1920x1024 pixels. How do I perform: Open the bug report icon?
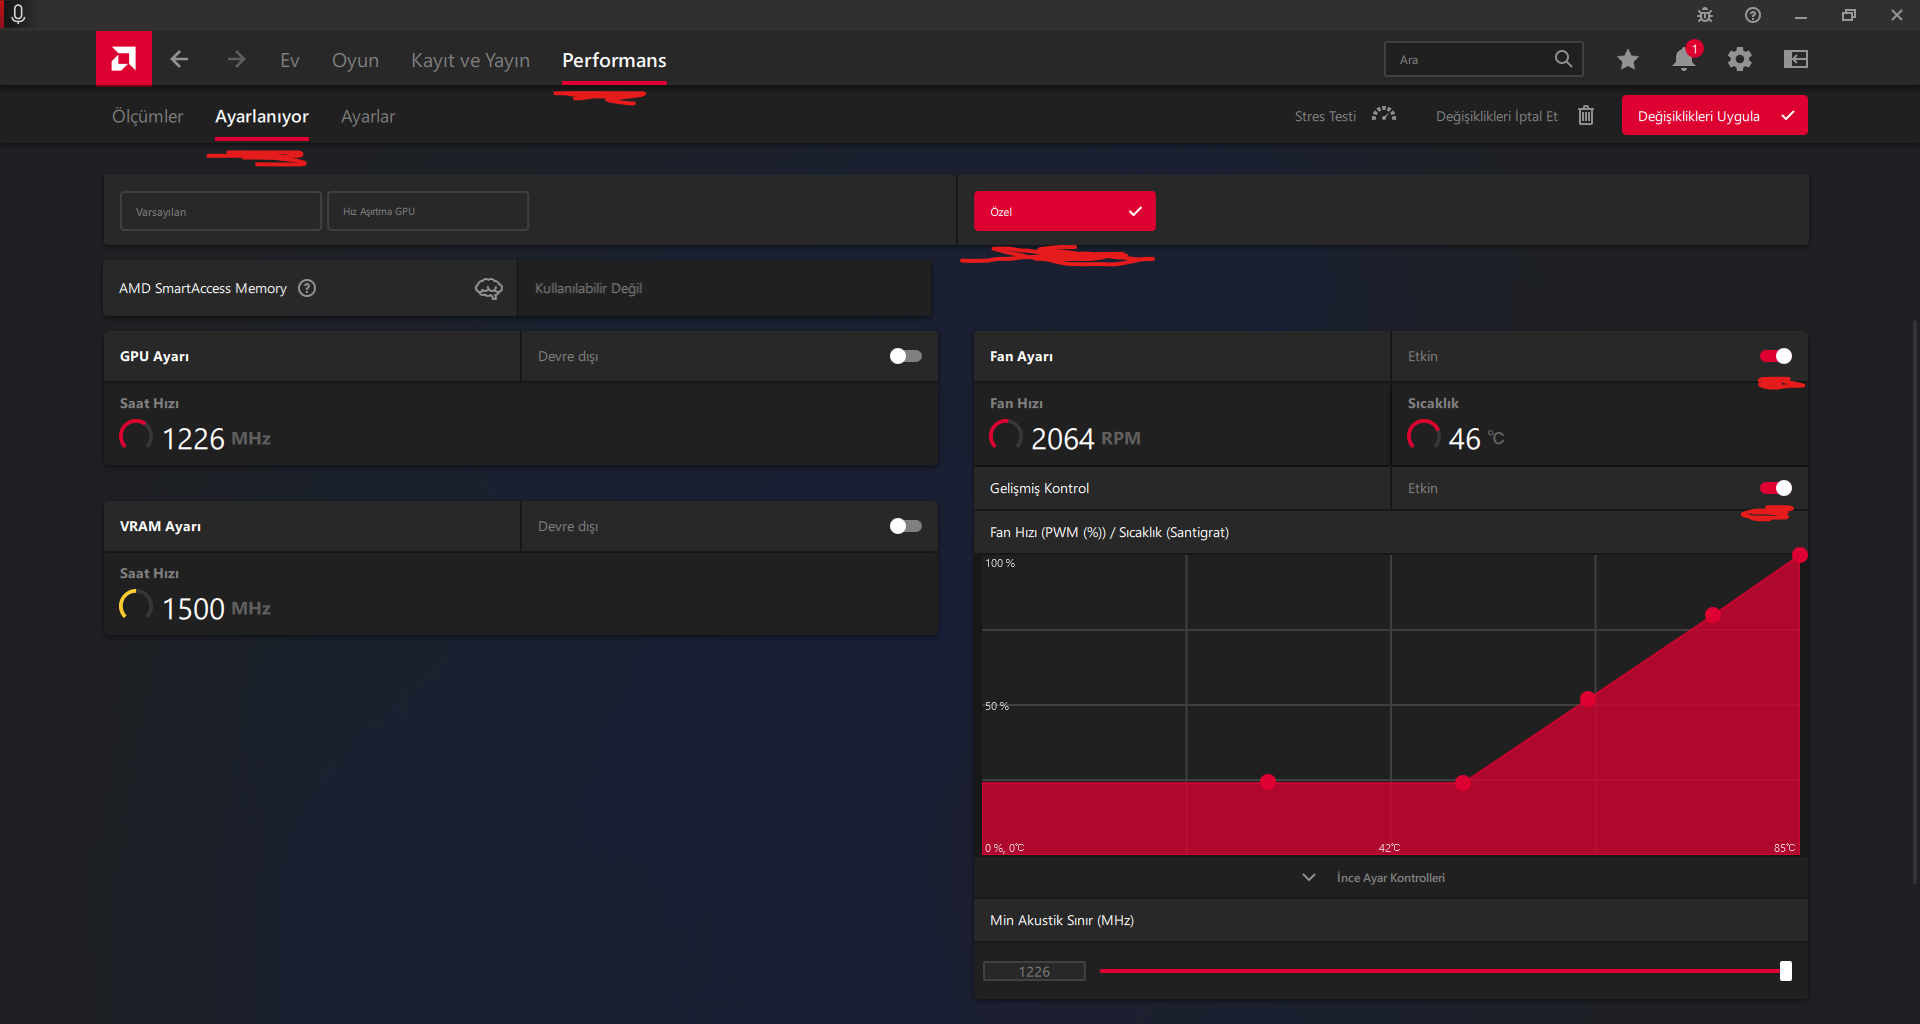1705,15
